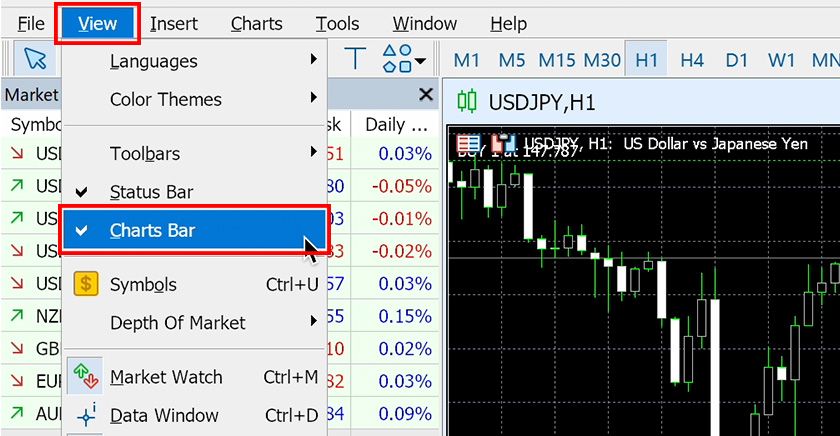Viewport: 840px width, 436px height.
Task: Click the USDJPY chart candlestick icon
Action: [x=467, y=101]
